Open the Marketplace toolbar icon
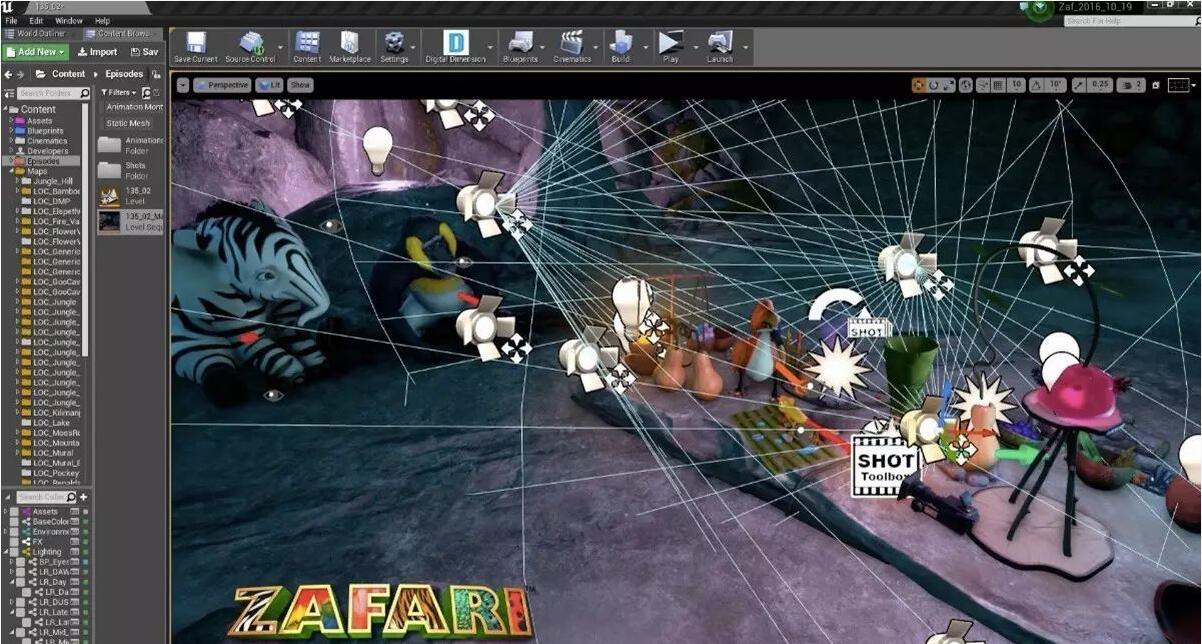1202x644 pixels. pyautogui.click(x=350, y=46)
